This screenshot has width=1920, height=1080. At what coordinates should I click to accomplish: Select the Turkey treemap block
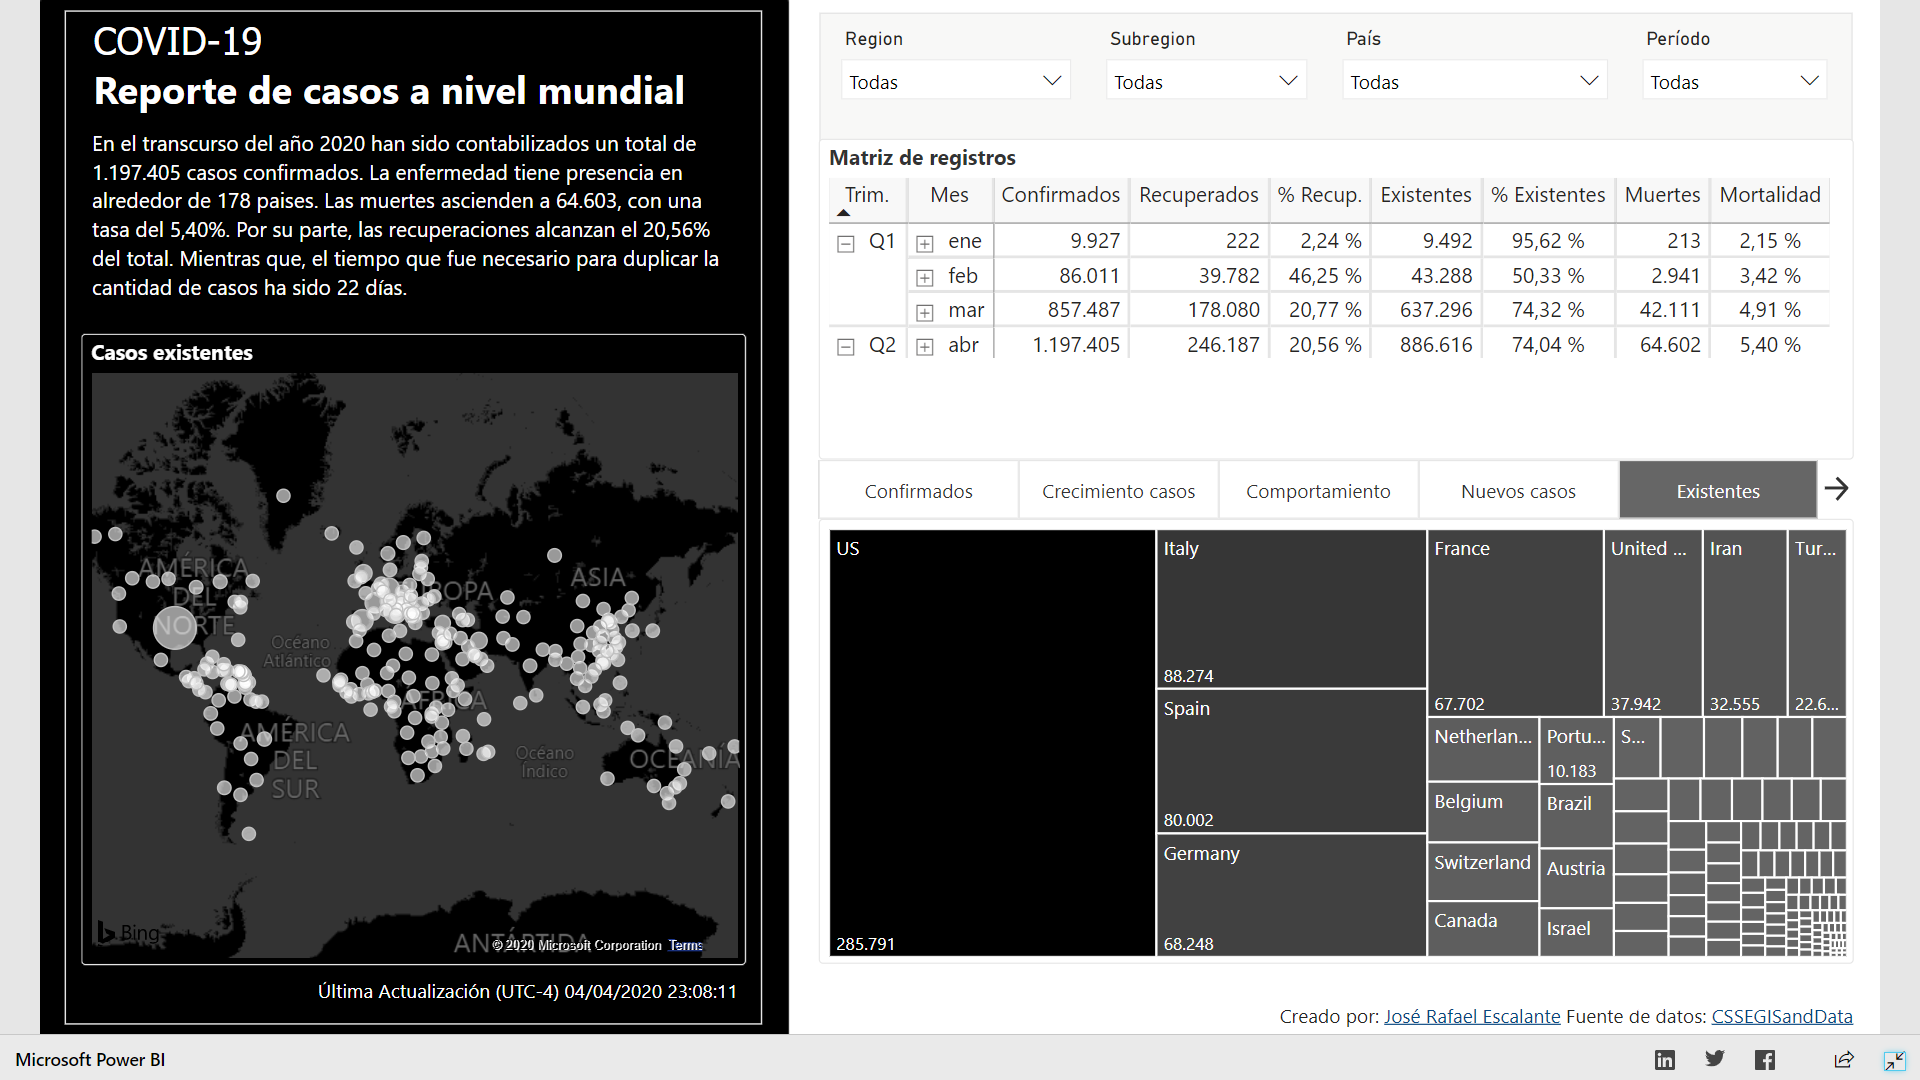click(1817, 622)
